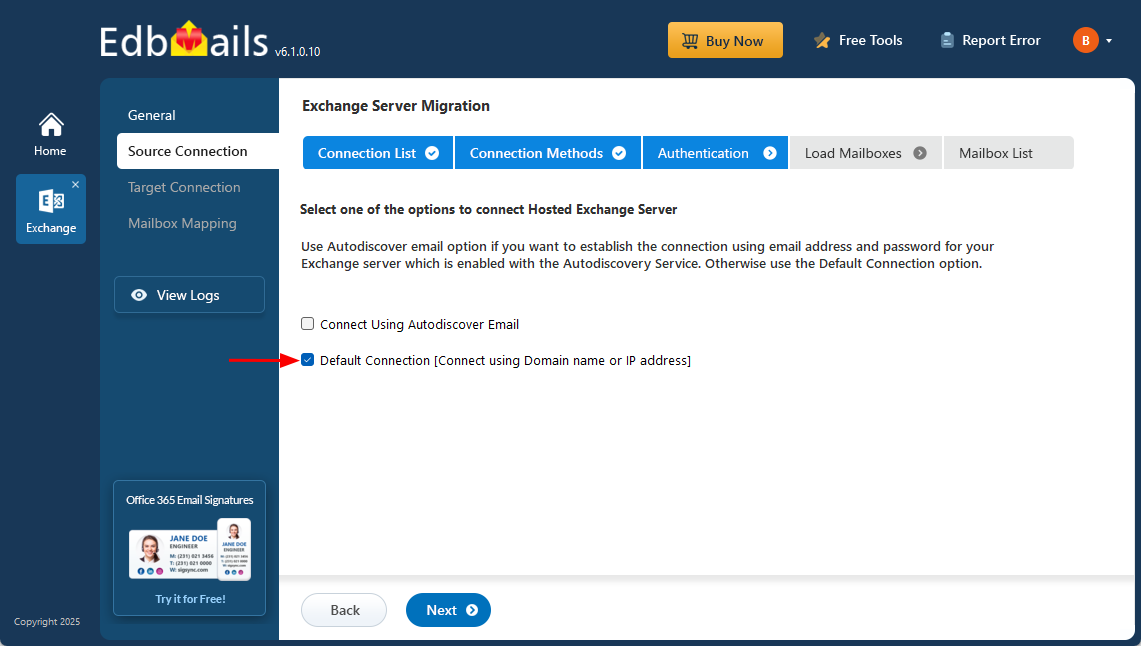This screenshot has width=1141, height=646.
Task: Click the Copyright 2025 text
Action: 47,621
